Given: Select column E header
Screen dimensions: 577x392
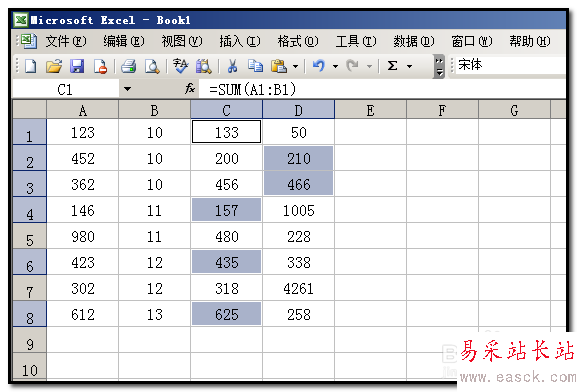Looking at the screenshot, I should pyautogui.click(x=371, y=110).
